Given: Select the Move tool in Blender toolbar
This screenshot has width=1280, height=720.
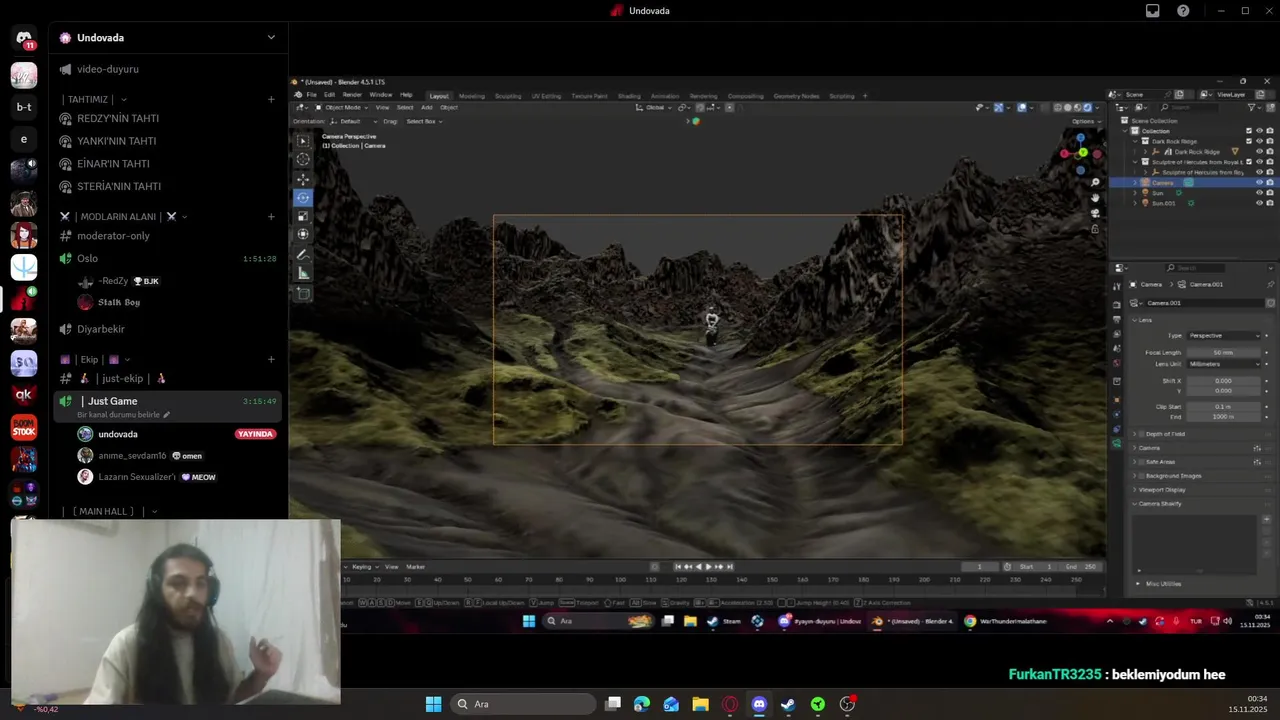Looking at the screenshot, I should (303, 179).
